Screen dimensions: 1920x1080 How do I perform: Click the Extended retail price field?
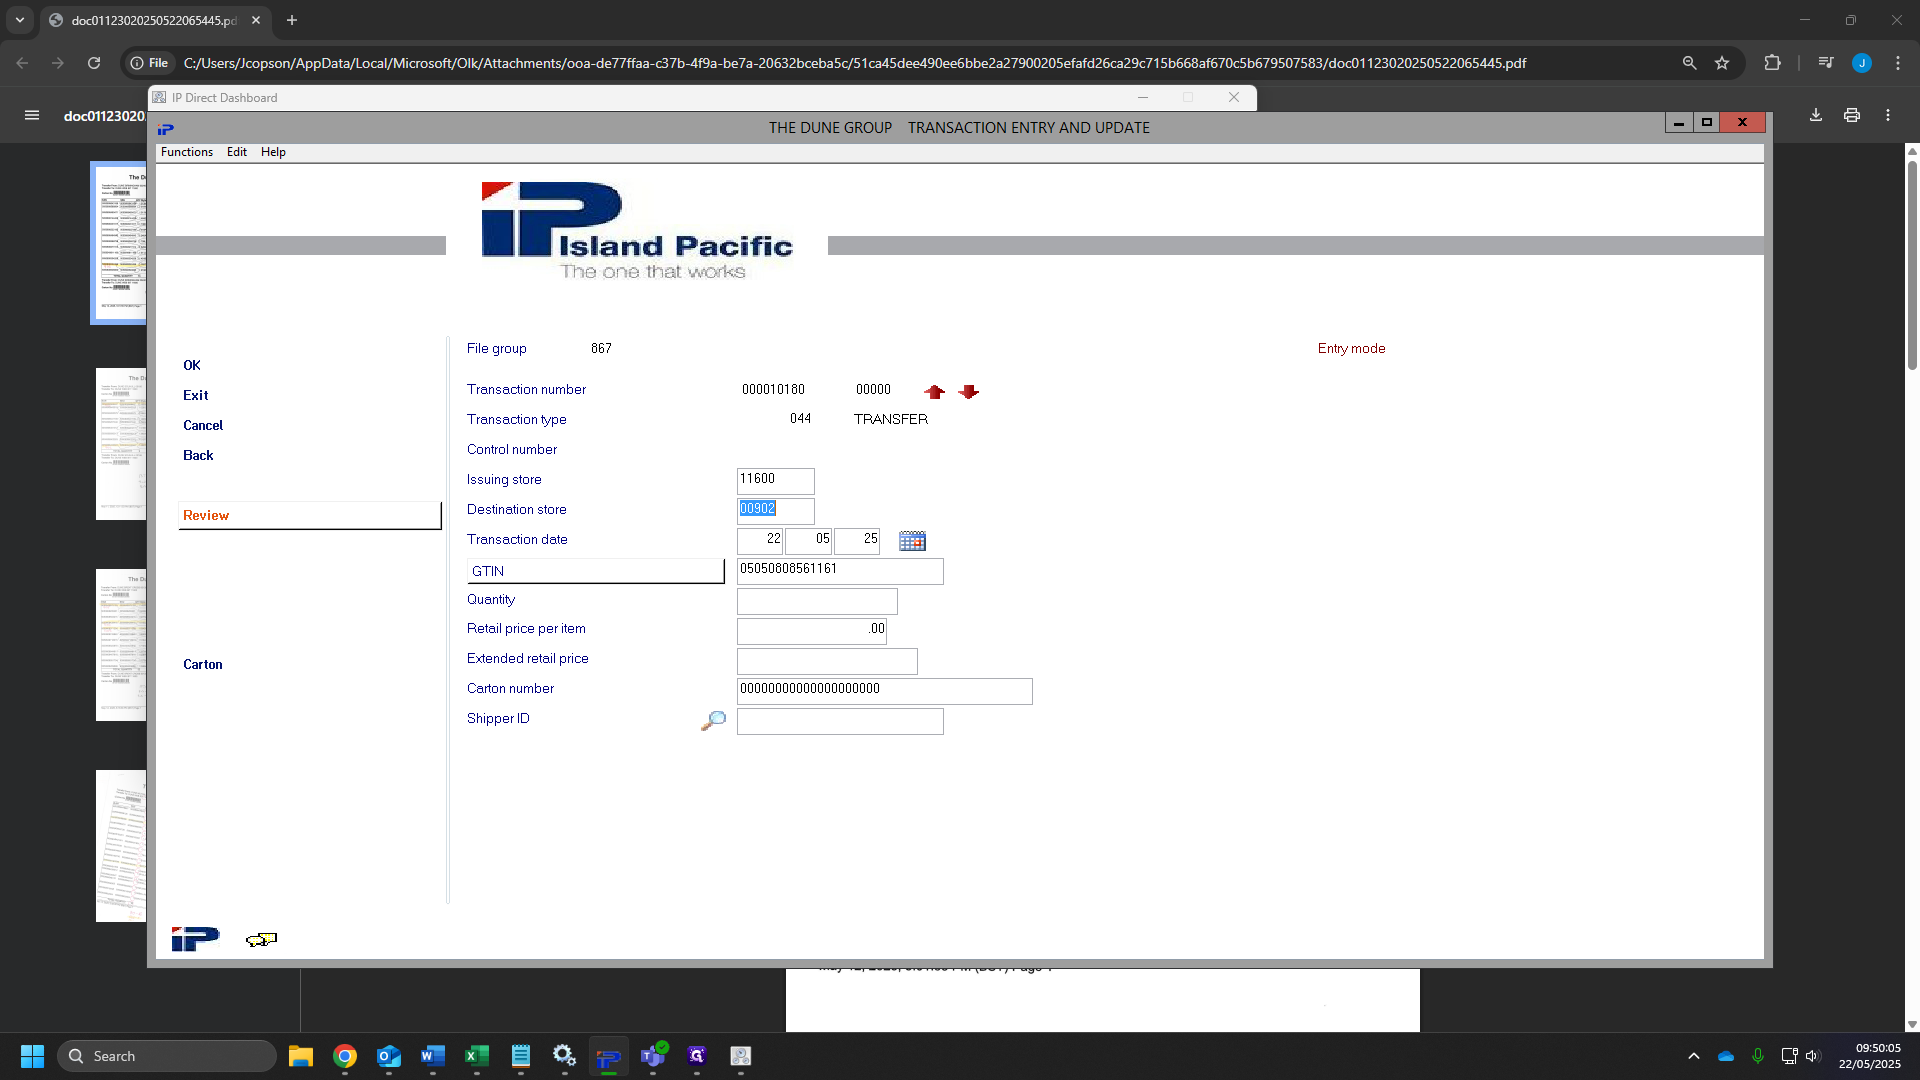coord(827,661)
